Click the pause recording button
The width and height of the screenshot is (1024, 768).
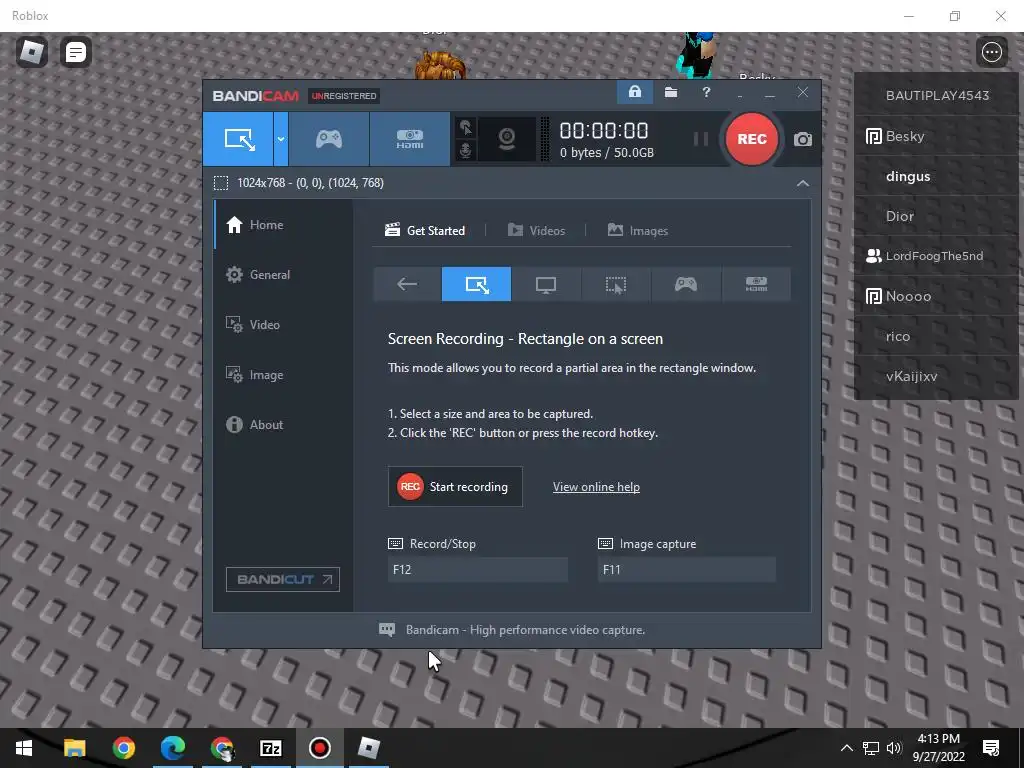coord(701,139)
